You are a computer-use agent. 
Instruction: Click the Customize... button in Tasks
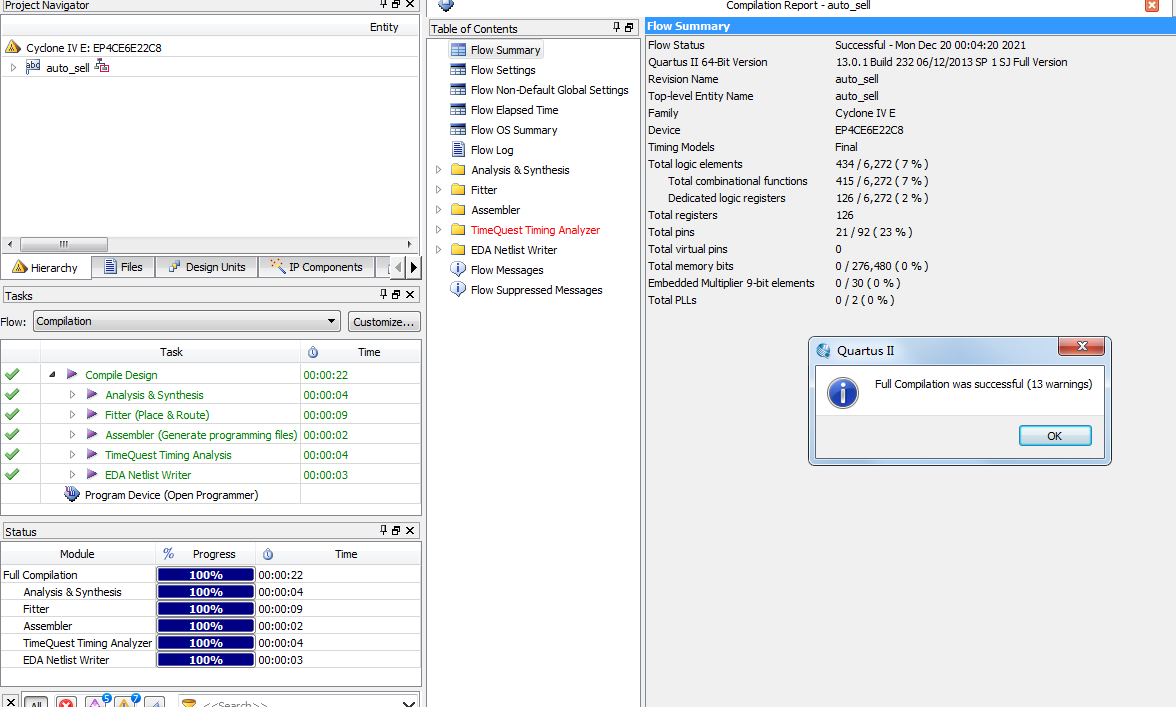[383, 322]
